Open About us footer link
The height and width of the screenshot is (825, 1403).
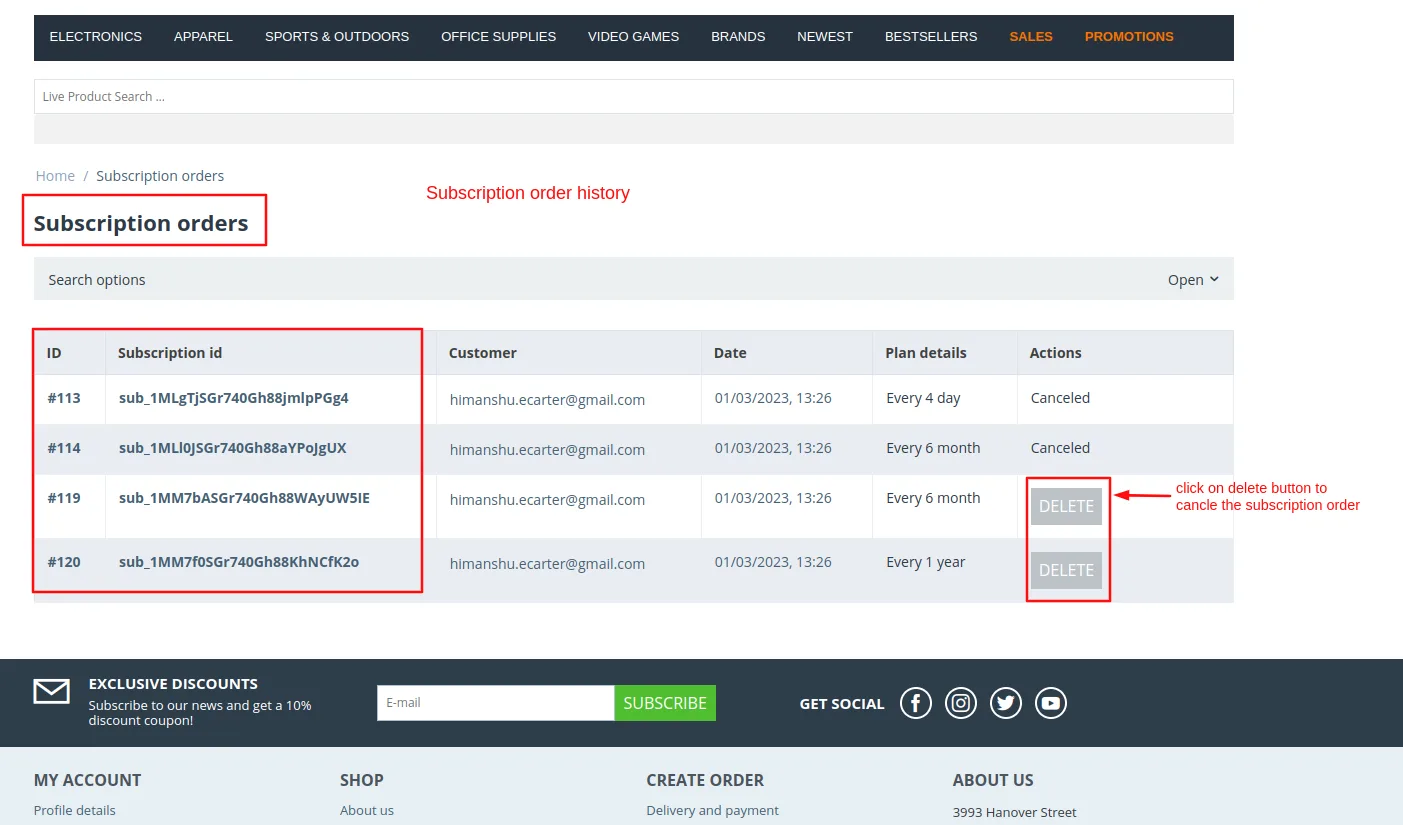(367, 811)
